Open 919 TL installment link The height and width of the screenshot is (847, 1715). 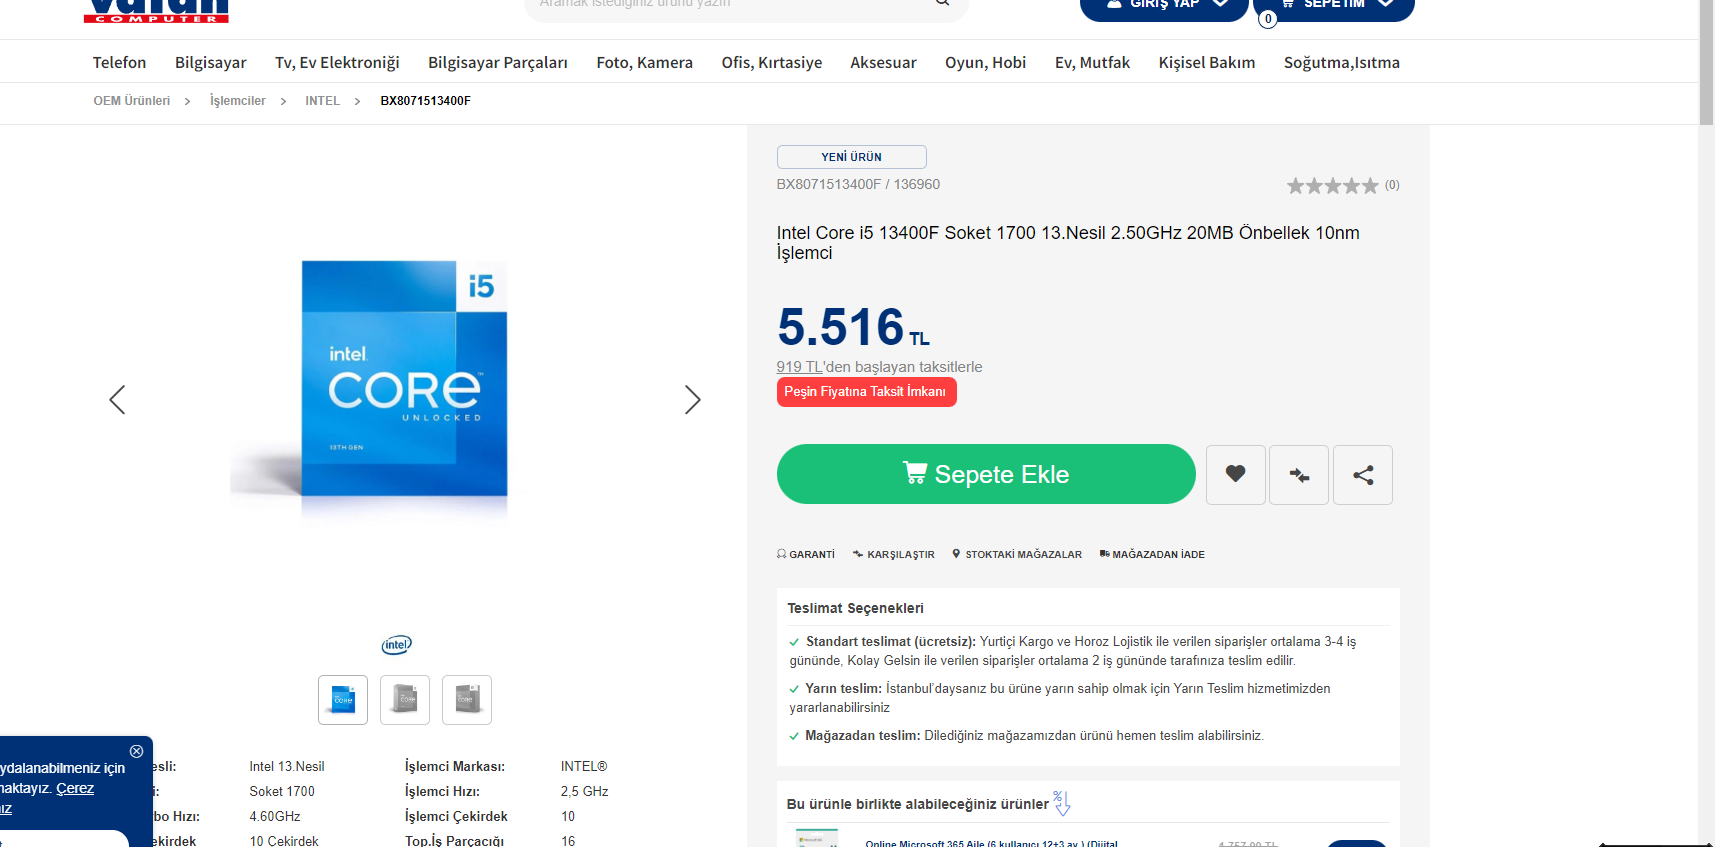(799, 367)
